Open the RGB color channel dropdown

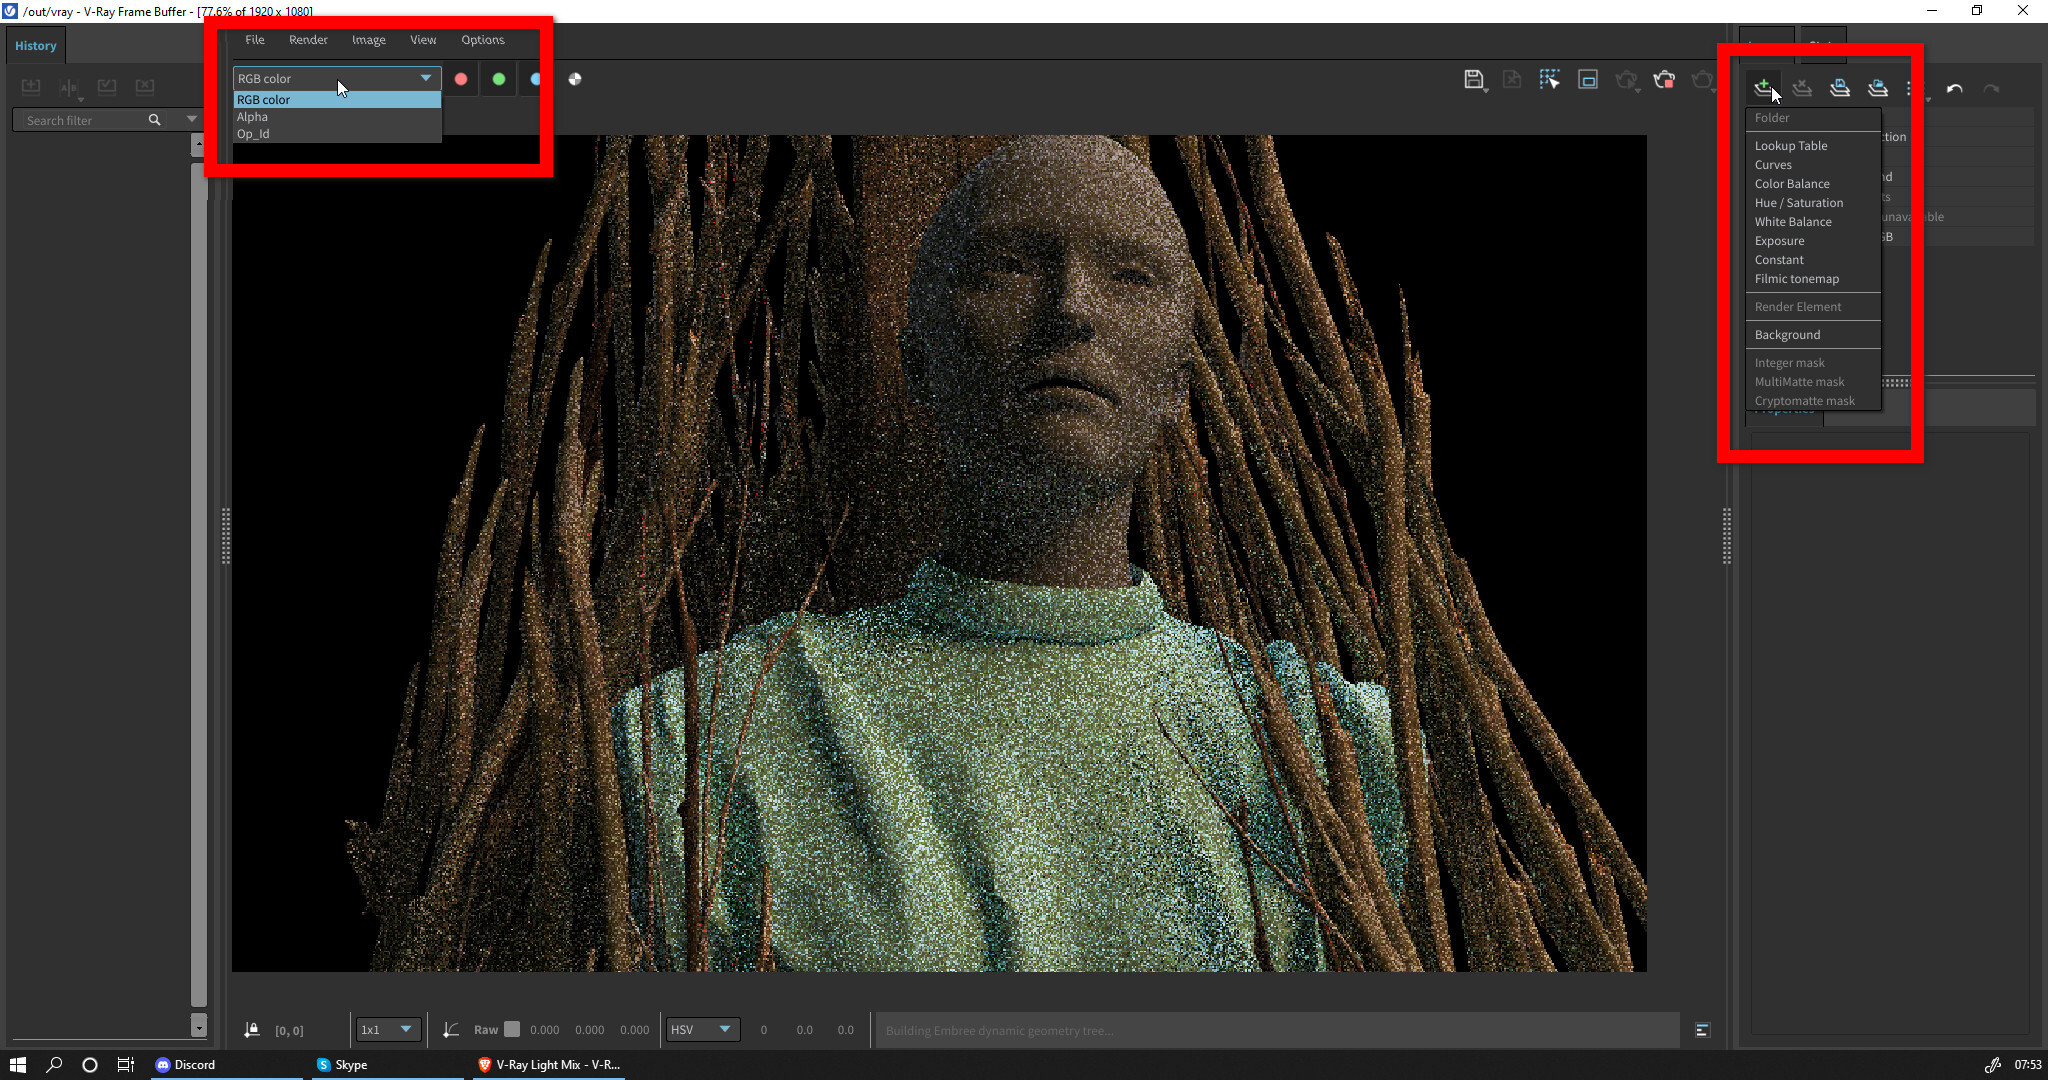[x=337, y=78]
